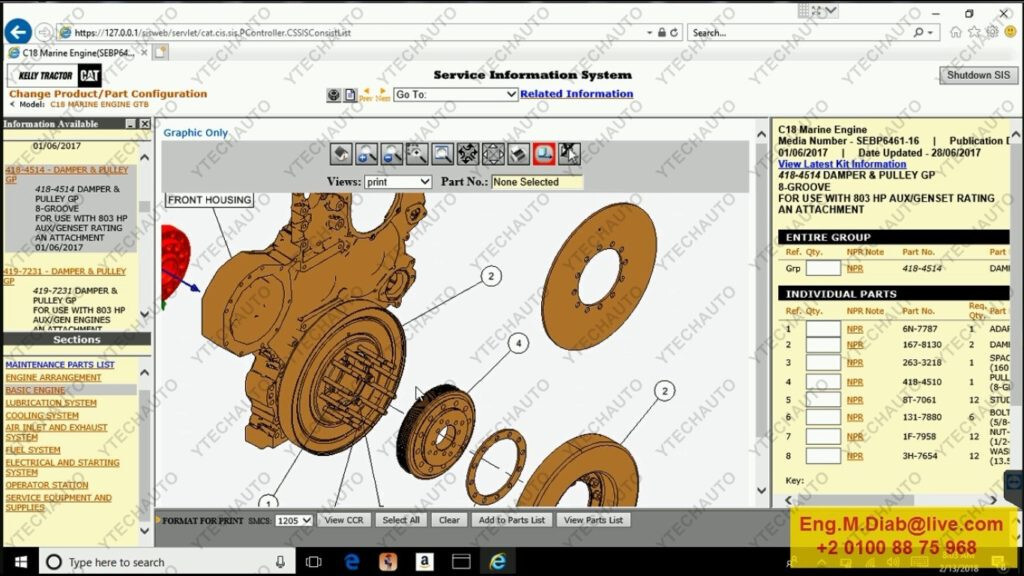The height and width of the screenshot is (576, 1024).
Task: Click the zoom in magnifier icon
Action: (x=366, y=154)
